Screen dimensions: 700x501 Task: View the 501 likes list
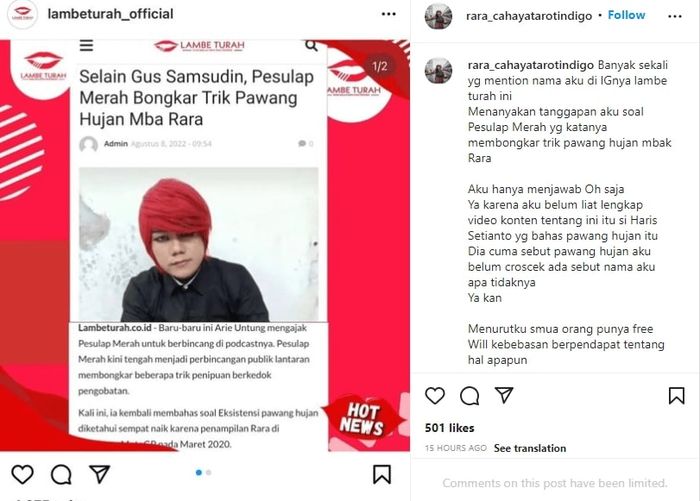(449, 428)
